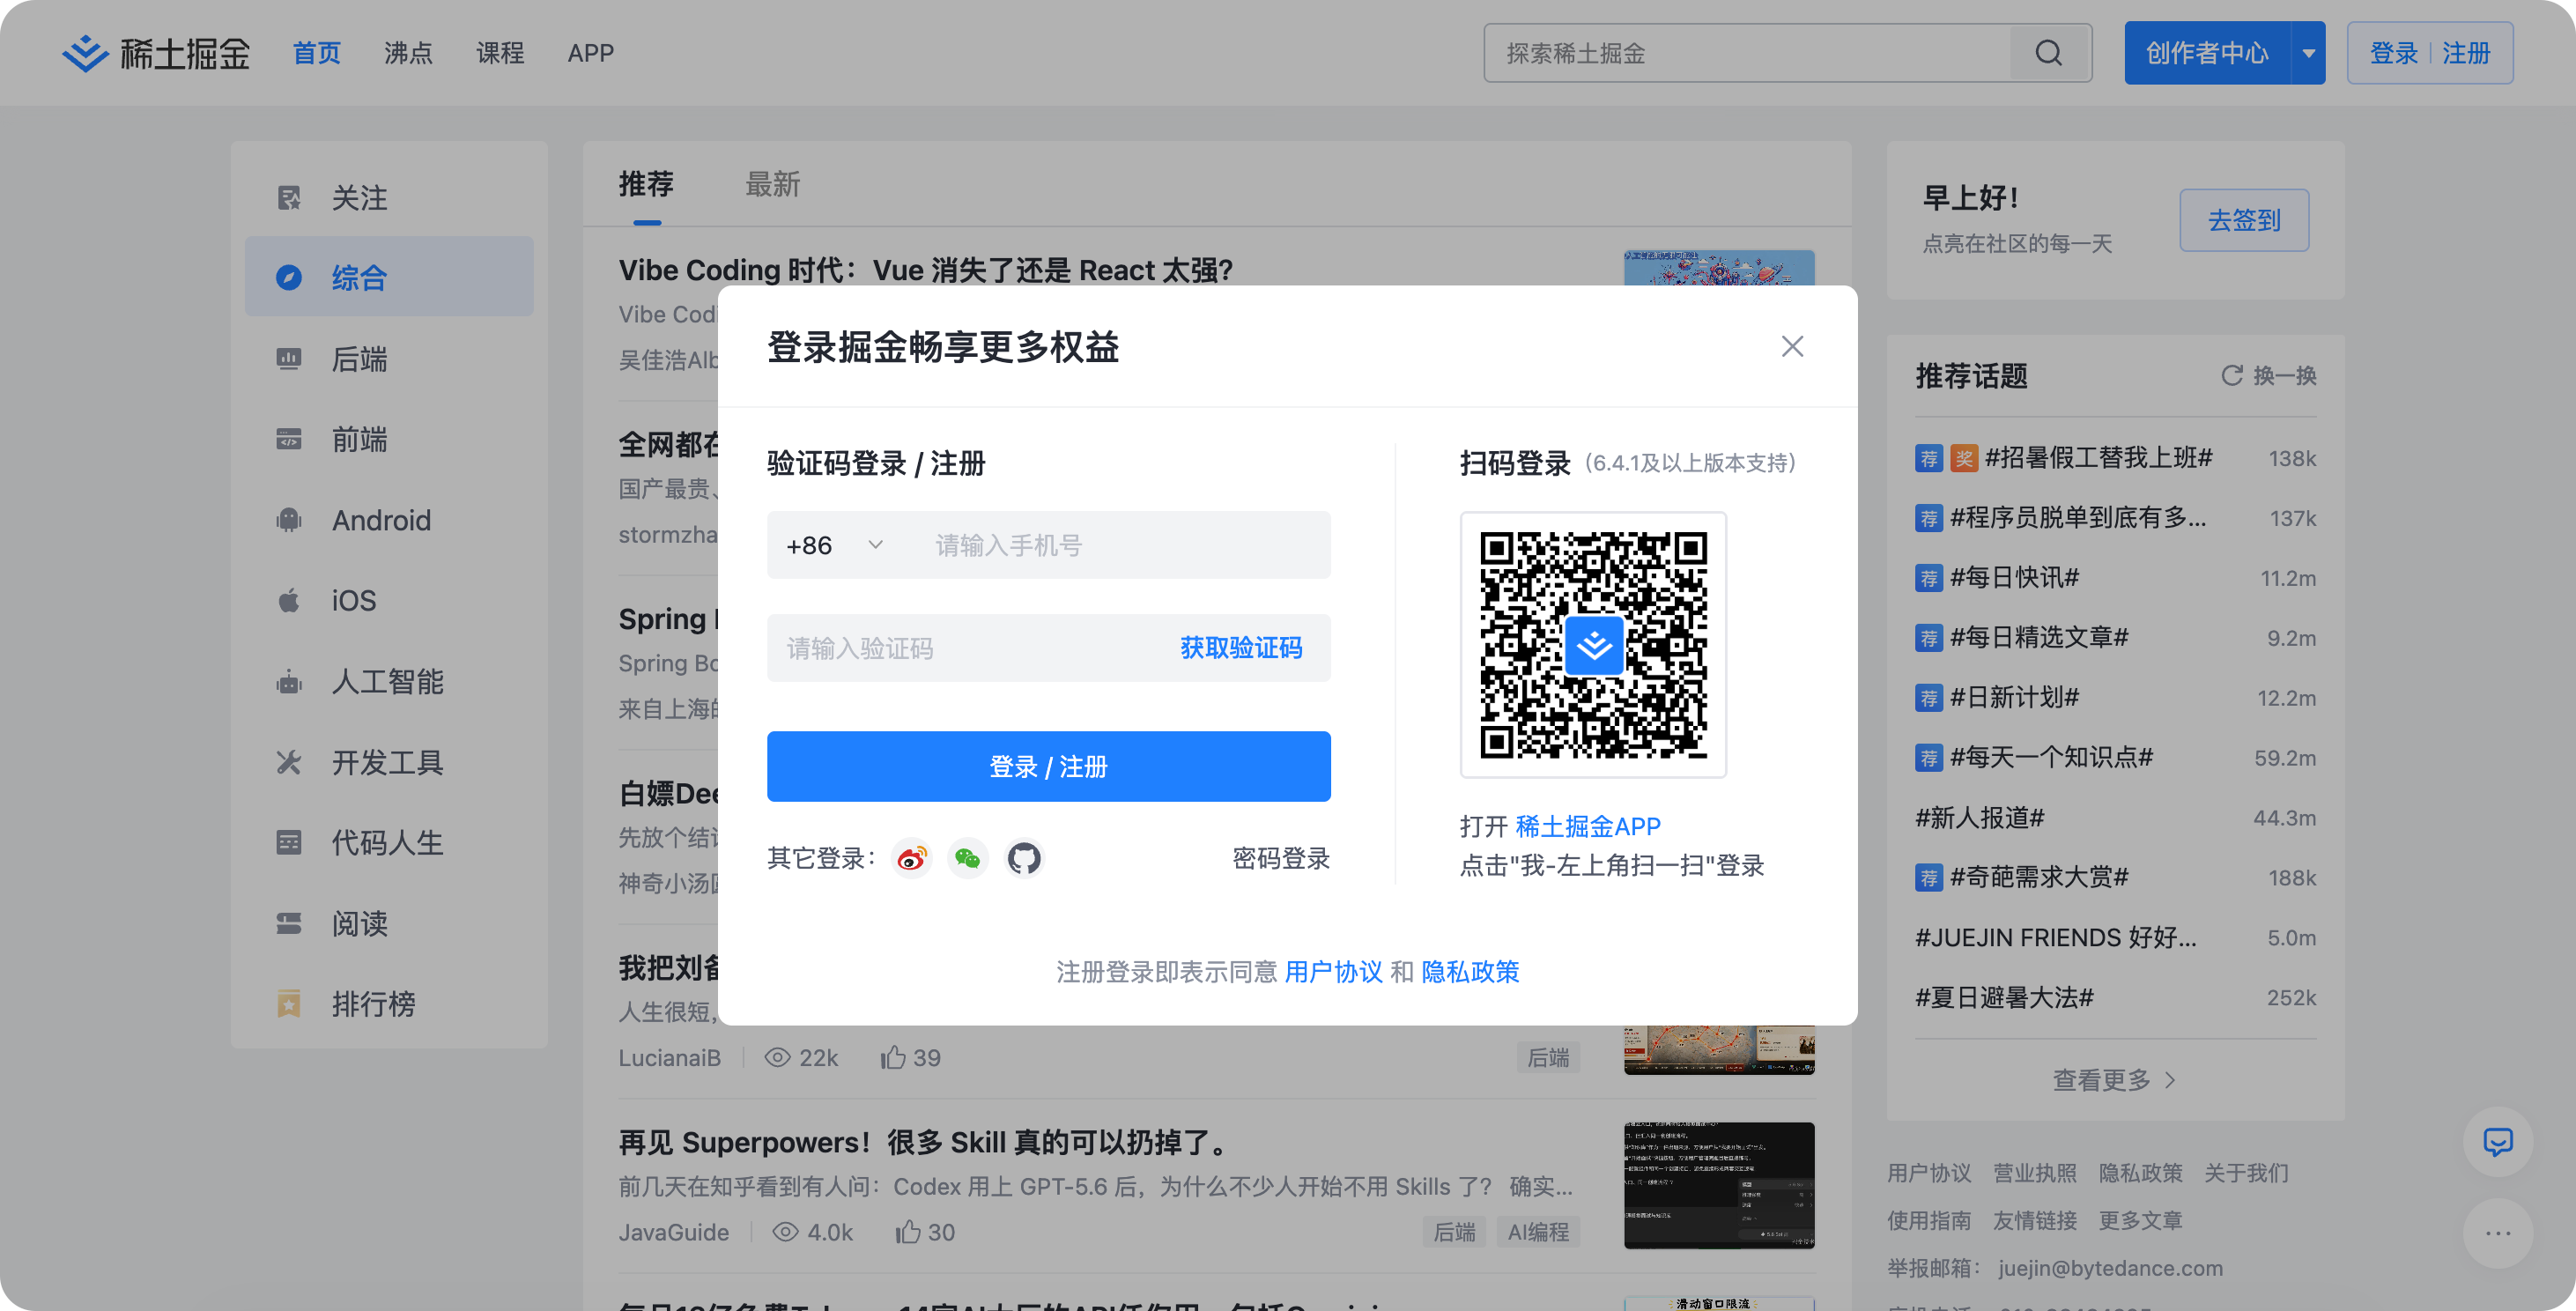The height and width of the screenshot is (1311, 2576).
Task: Open the 营业执照 footer link
Action: coord(2034,1172)
